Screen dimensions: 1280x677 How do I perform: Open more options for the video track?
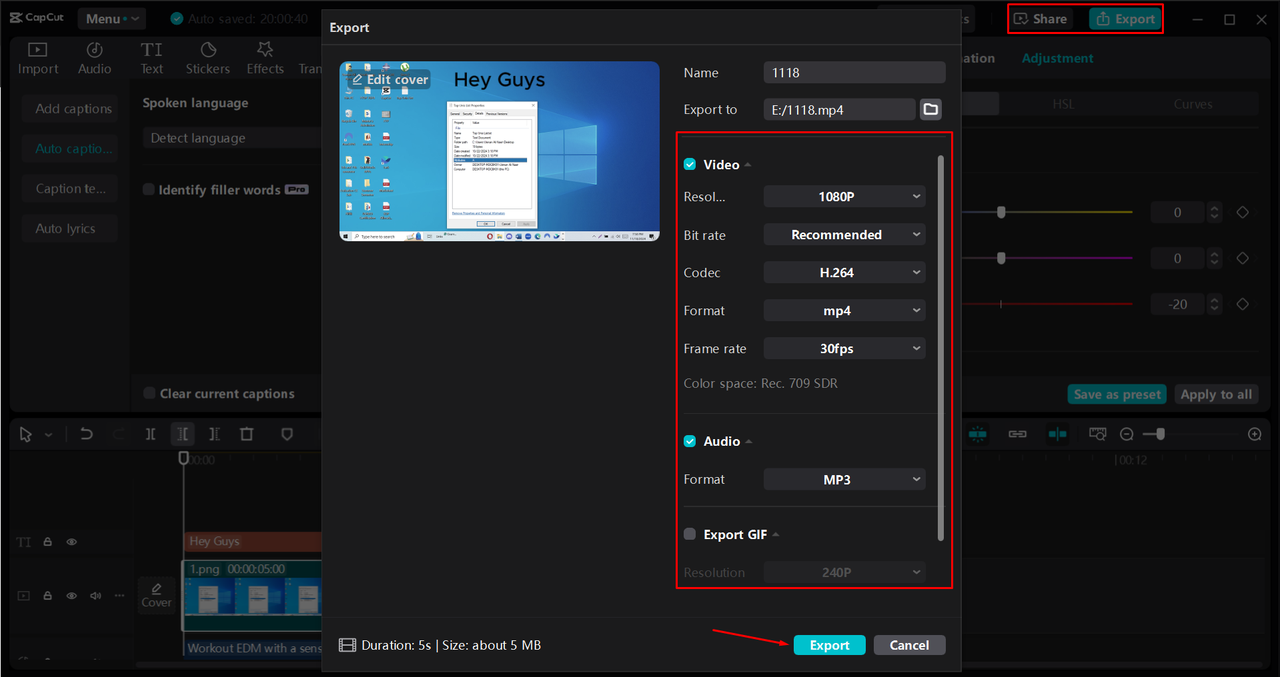click(119, 596)
